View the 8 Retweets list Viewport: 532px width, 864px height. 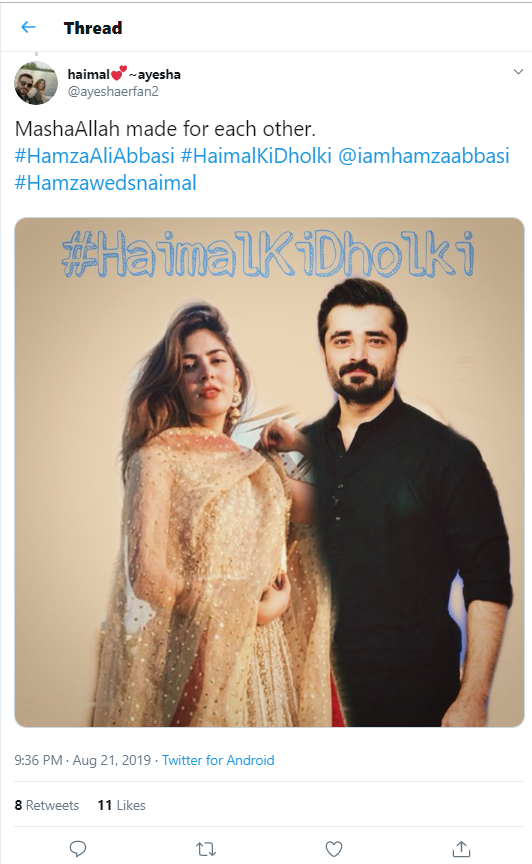coord(47,805)
